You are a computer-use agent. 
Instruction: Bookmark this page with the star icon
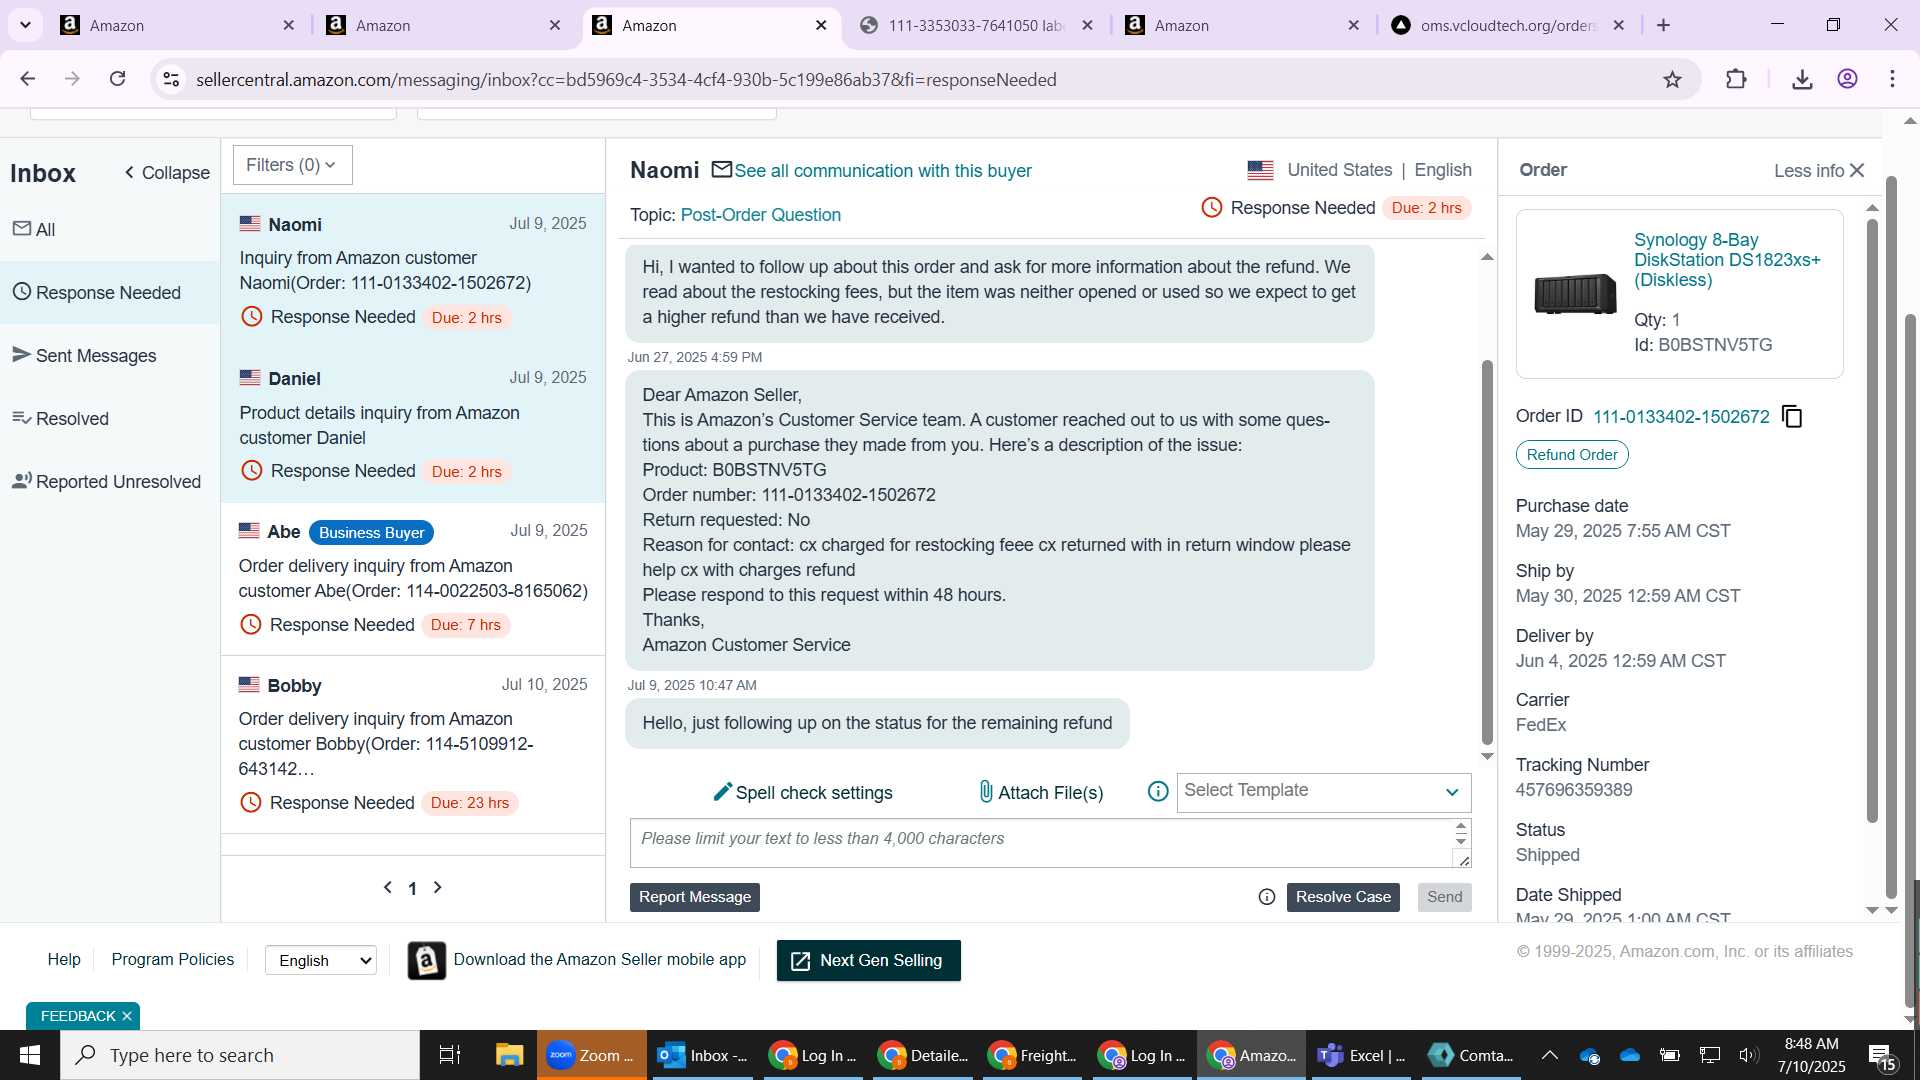(1672, 79)
